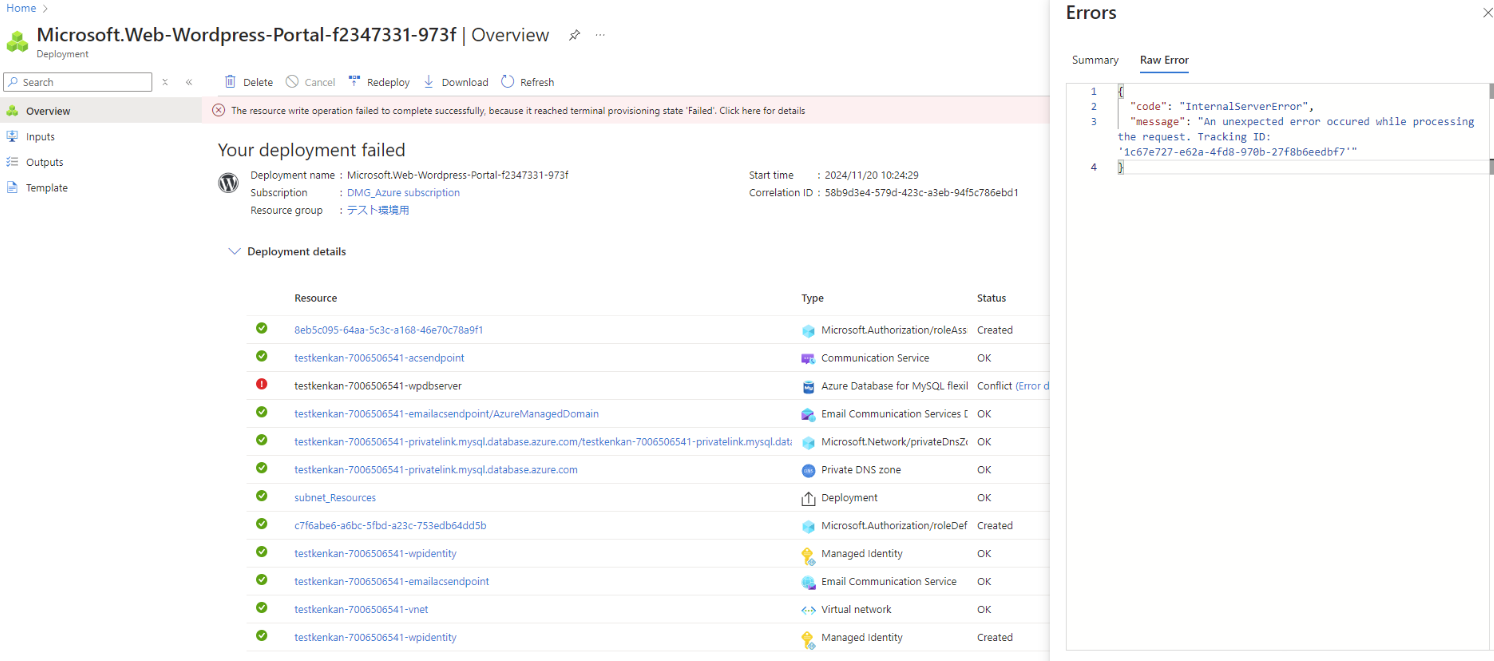The height and width of the screenshot is (661, 1494).
Task: Collapse the sidebar using double-chevron icon
Action: tap(189, 82)
